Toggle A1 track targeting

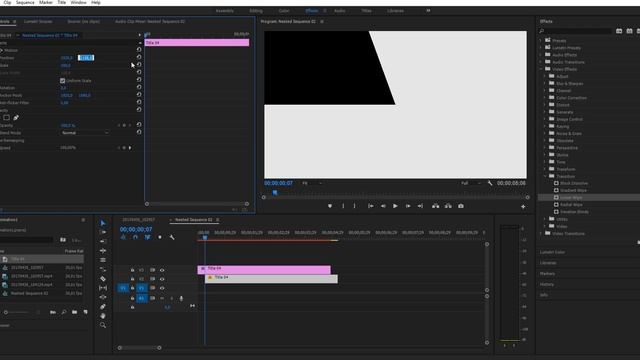point(141,298)
